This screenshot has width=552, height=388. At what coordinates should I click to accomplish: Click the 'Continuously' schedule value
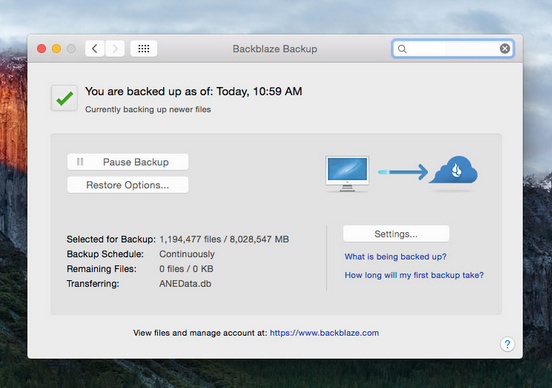tap(187, 254)
